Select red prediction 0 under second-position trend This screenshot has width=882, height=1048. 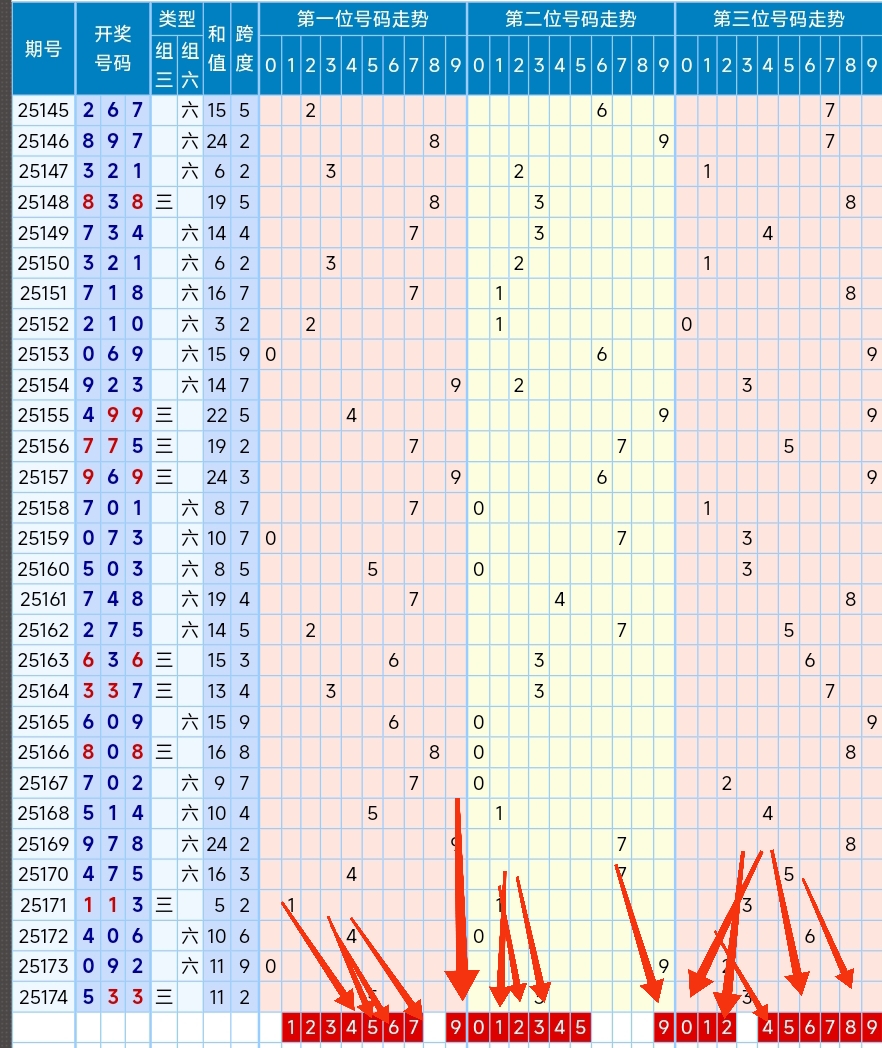click(478, 1027)
